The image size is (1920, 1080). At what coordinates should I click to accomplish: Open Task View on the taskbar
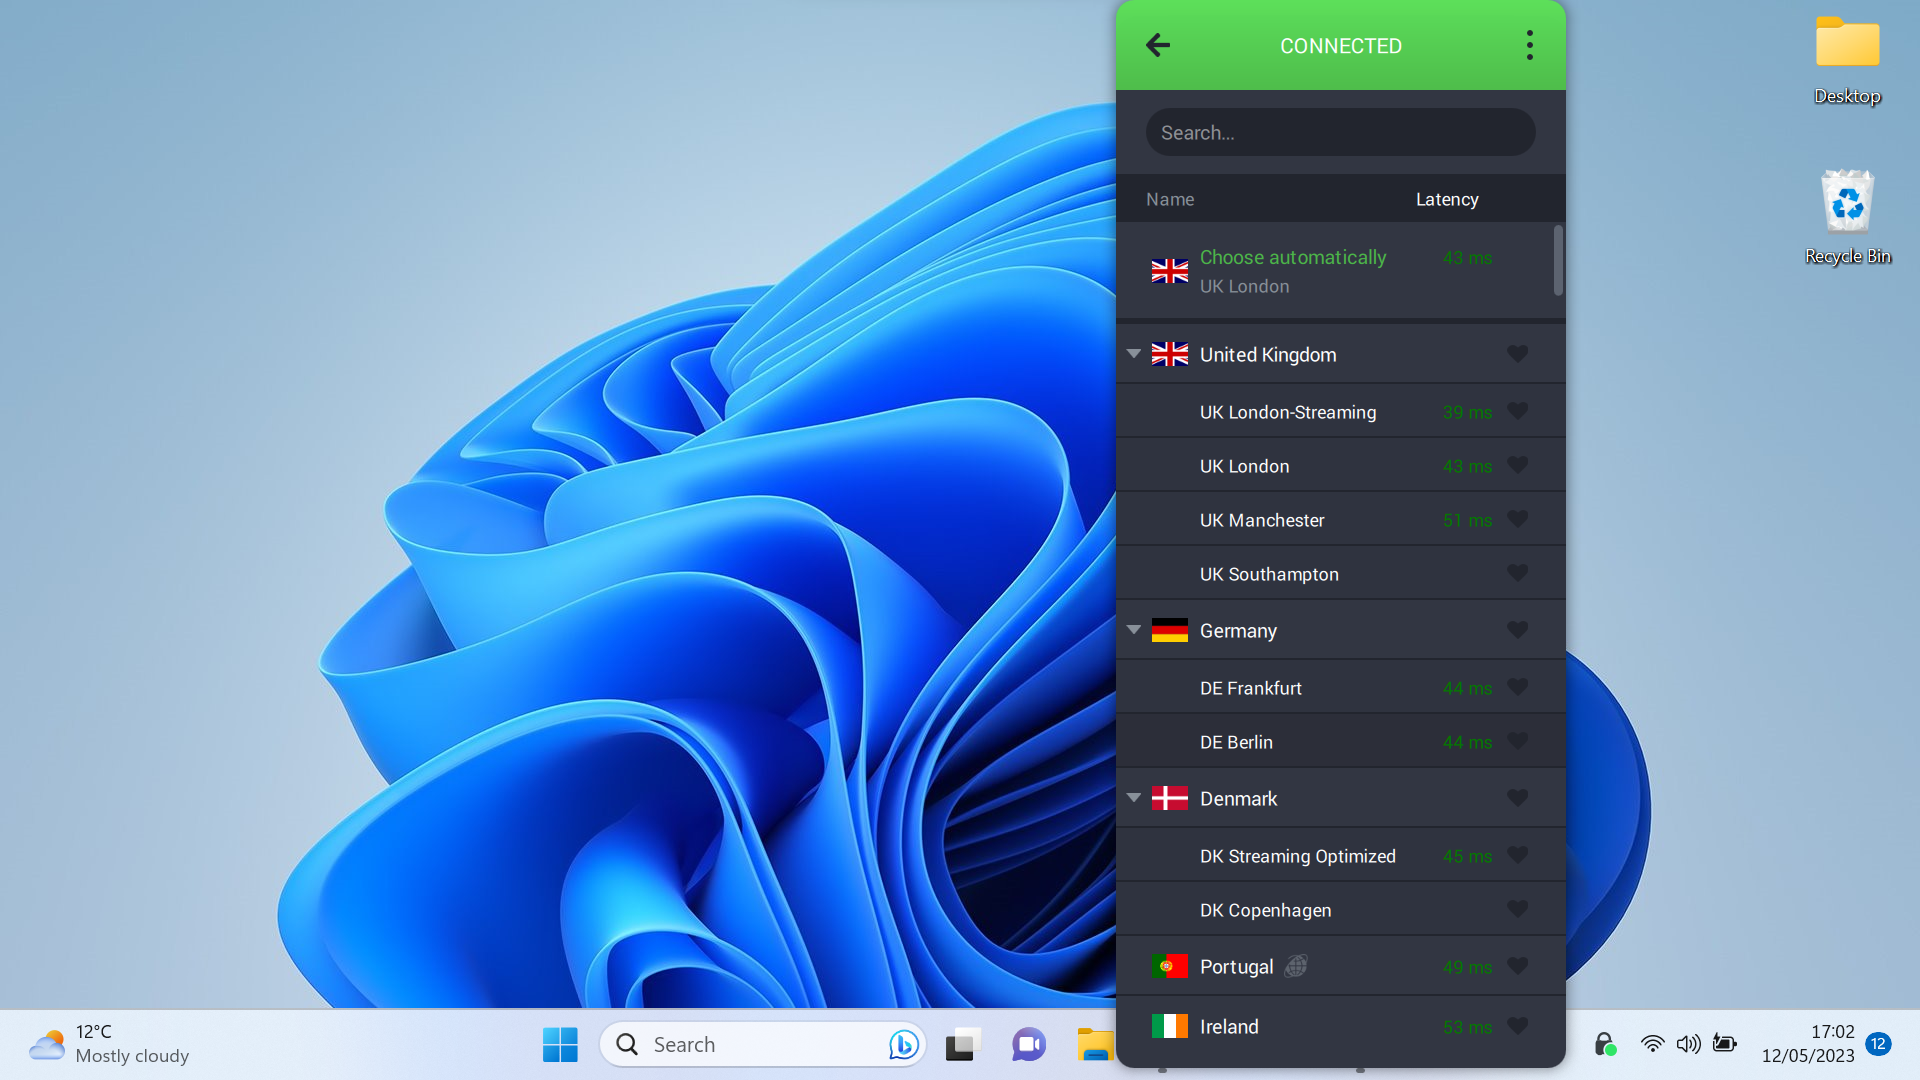point(963,1045)
